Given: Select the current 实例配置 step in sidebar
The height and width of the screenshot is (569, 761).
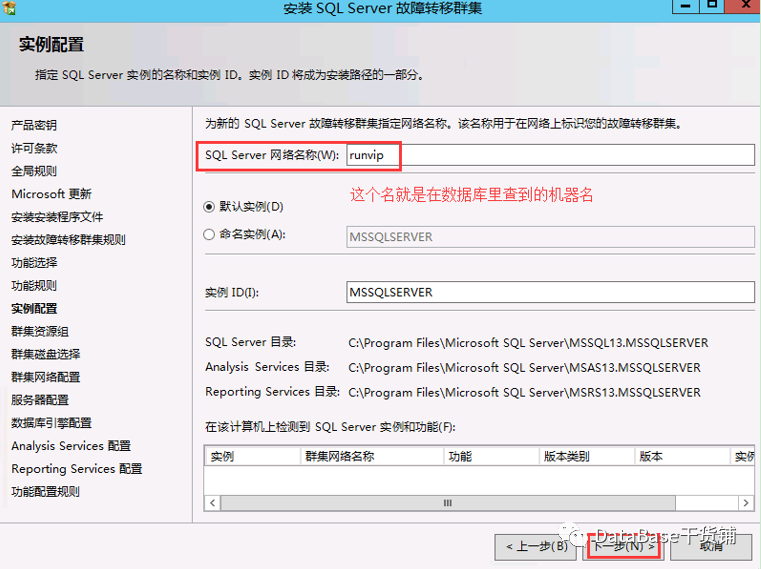Looking at the screenshot, I should coord(34,308).
